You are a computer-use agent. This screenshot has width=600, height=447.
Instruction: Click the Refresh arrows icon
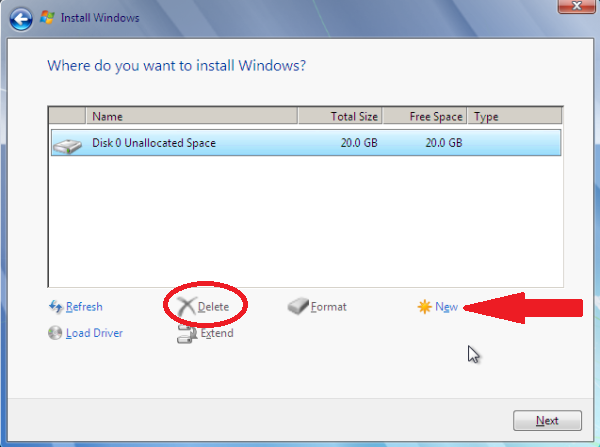56,307
